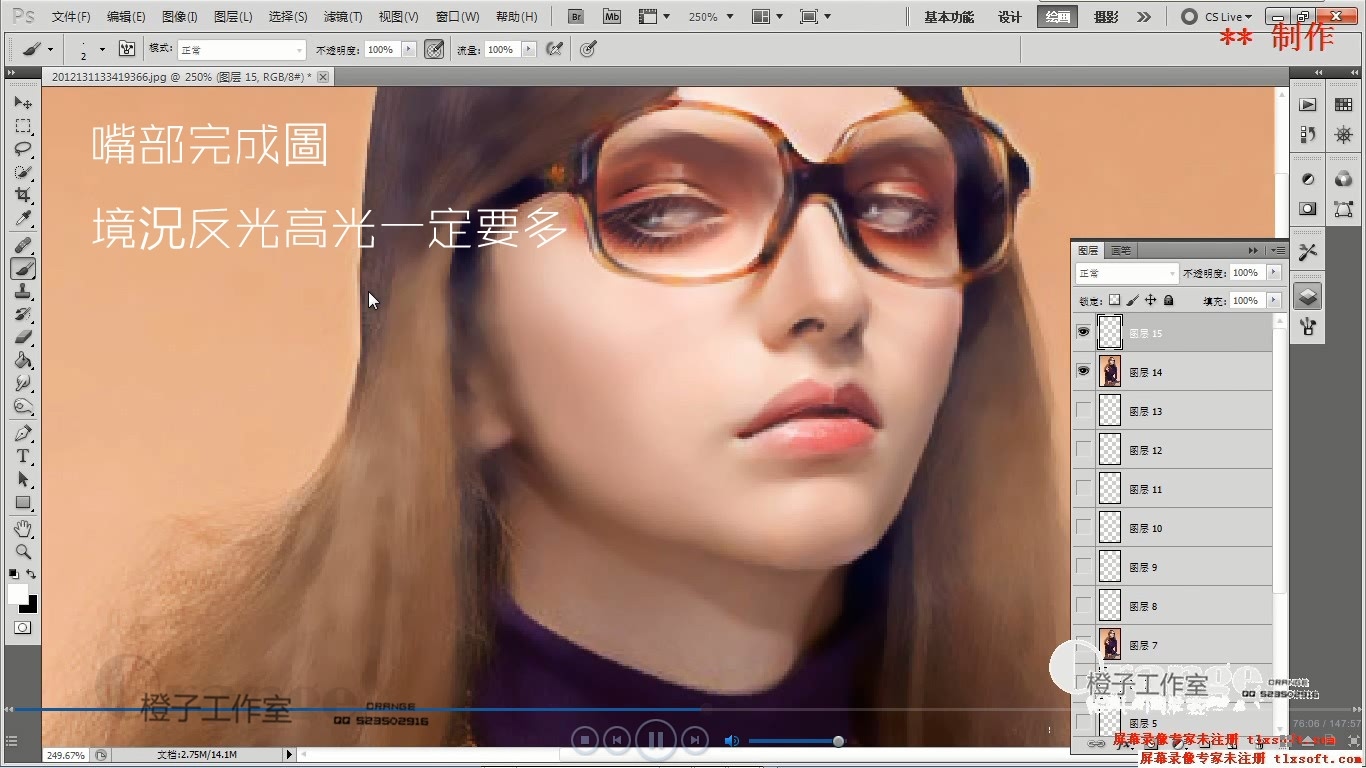The image size is (1366, 768).
Task: Select the Eraser tool
Action: pos(23,337)
